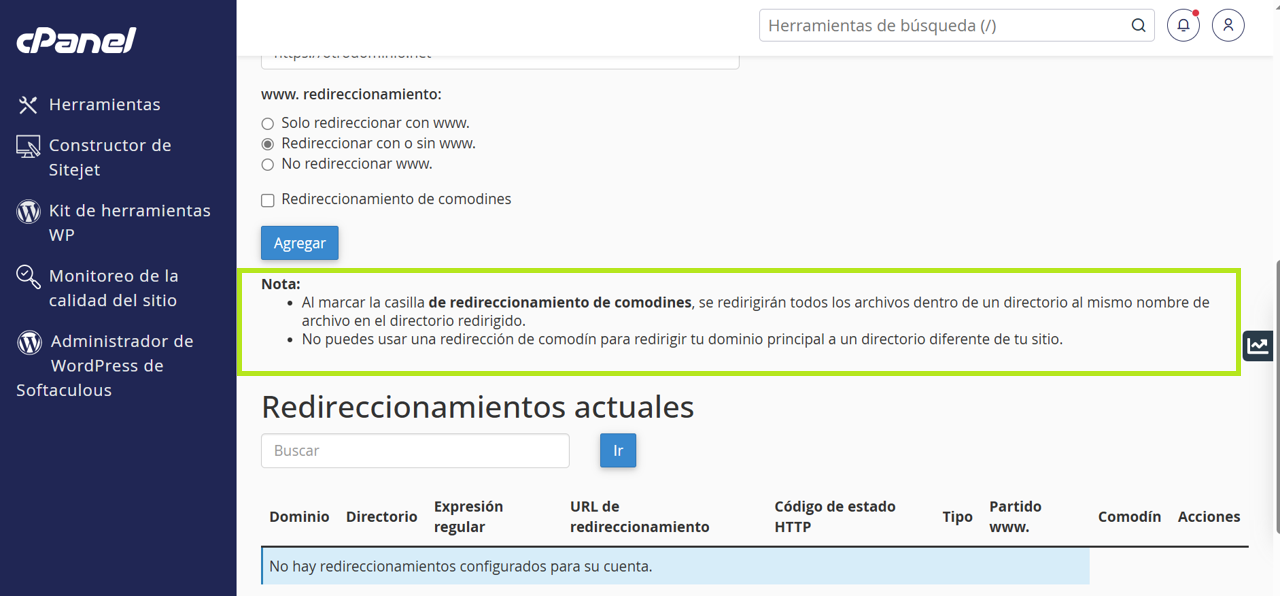Open Herramientas in the sidebar menu
The width and height of the screenshot is (1280, 596).
click(x=104, y=105)
